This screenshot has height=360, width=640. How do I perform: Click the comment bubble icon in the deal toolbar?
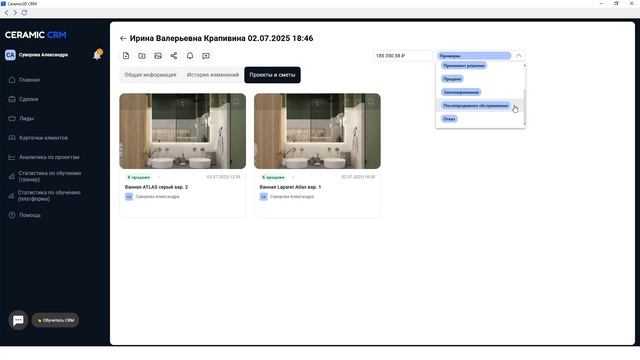[x=206, y=56]
